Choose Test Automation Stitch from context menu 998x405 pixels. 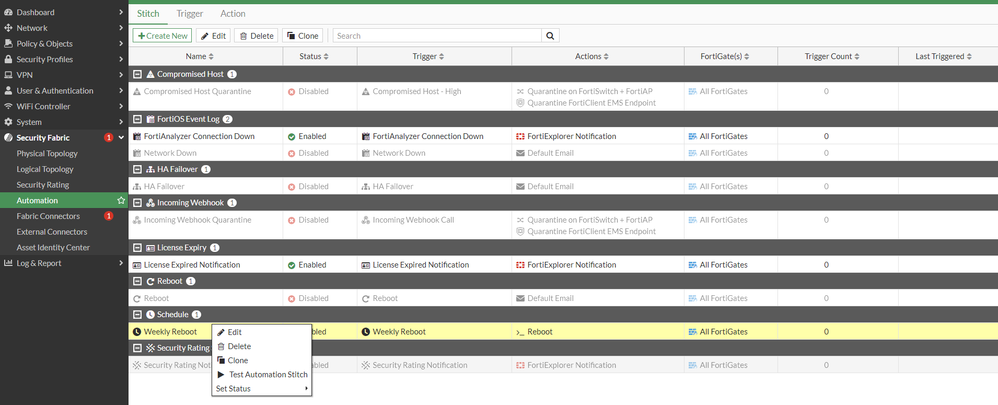pyautogui.click(x=262, y=374)
